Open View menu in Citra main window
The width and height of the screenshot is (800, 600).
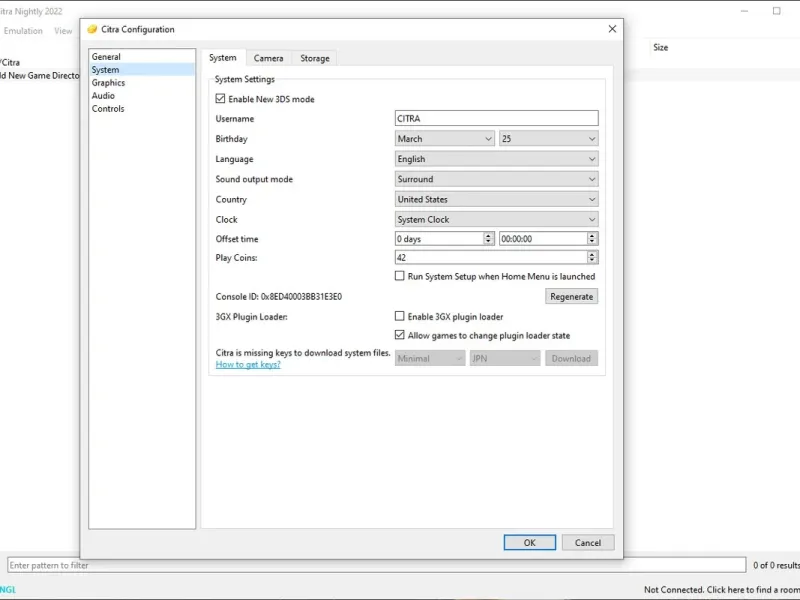[63, 31]
